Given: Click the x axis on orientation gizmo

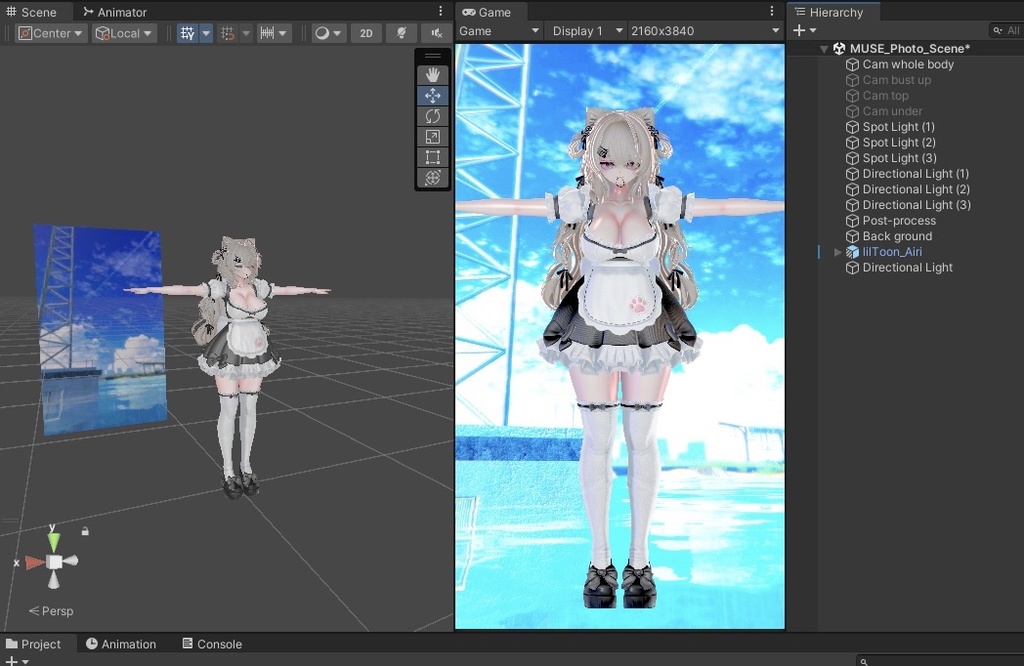Looking at the screenshot, I should click(x=33, y=562).
